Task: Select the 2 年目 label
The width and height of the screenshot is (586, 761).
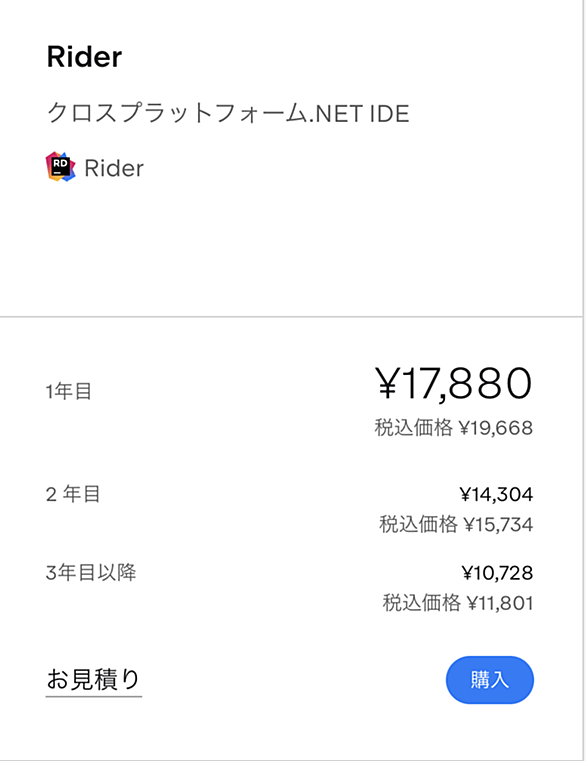Action: [73, 495]
